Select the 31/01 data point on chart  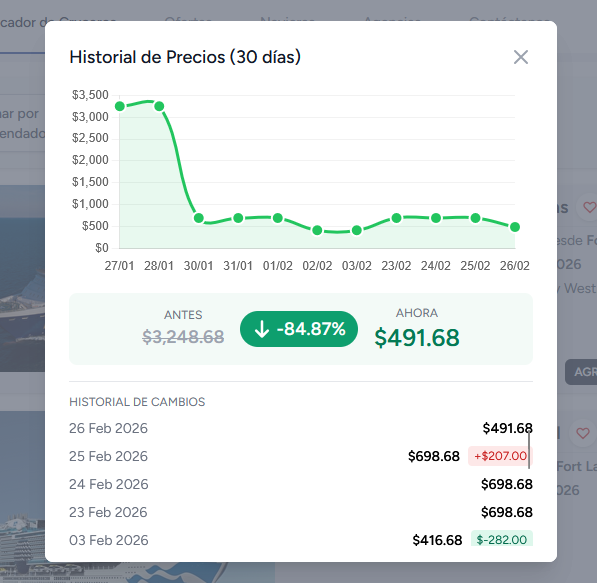tap(238, 218)
